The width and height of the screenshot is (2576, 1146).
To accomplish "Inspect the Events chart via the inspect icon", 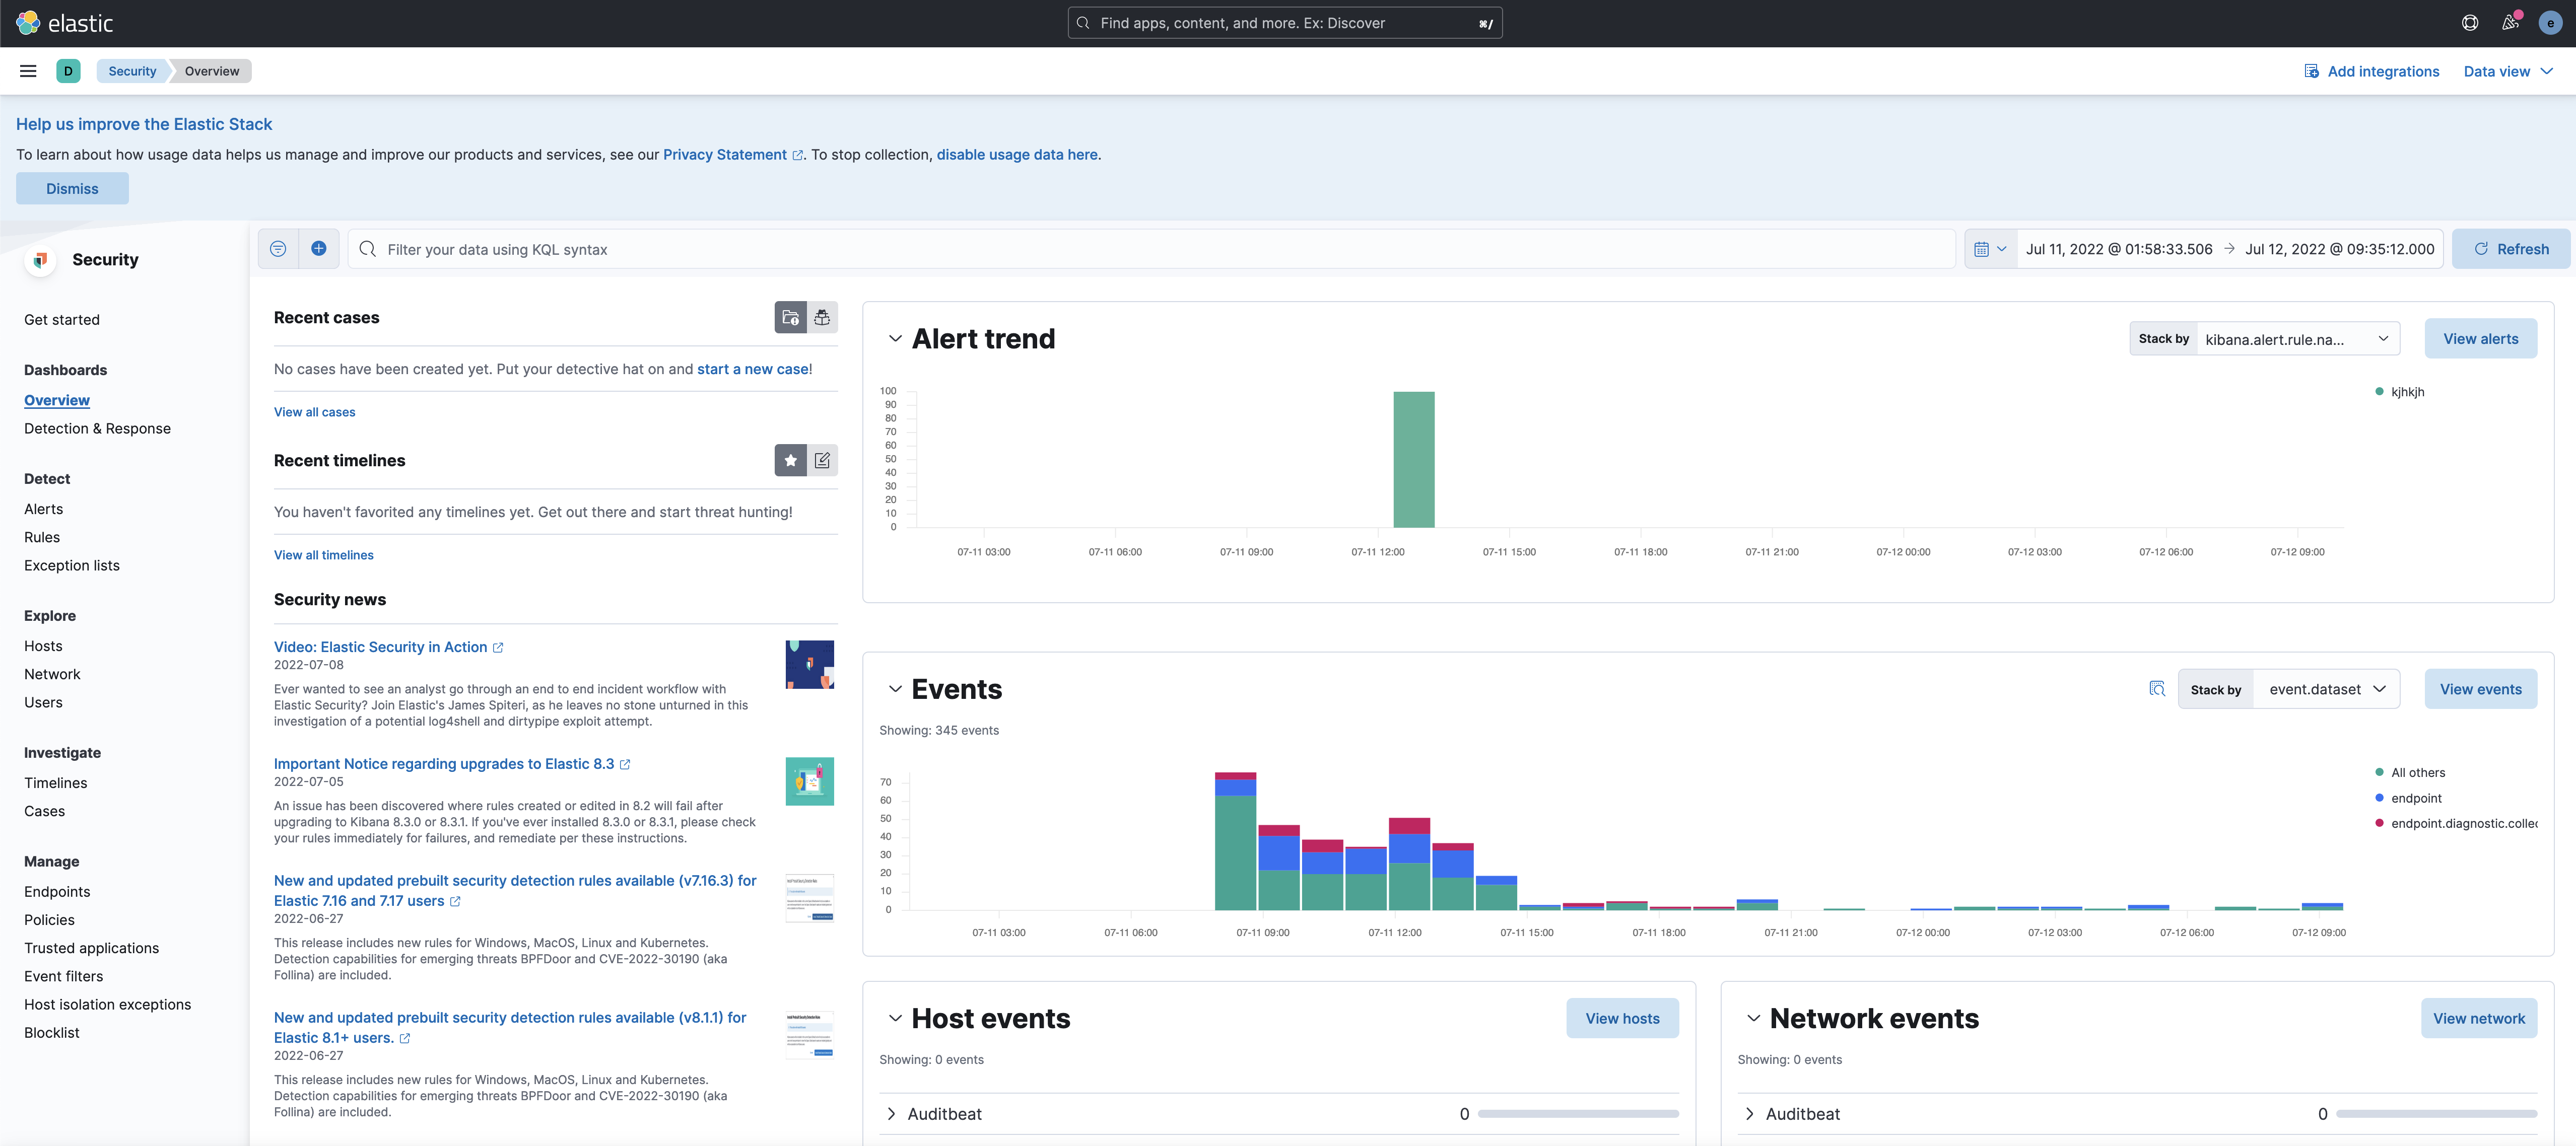I will pos(2156,688).
